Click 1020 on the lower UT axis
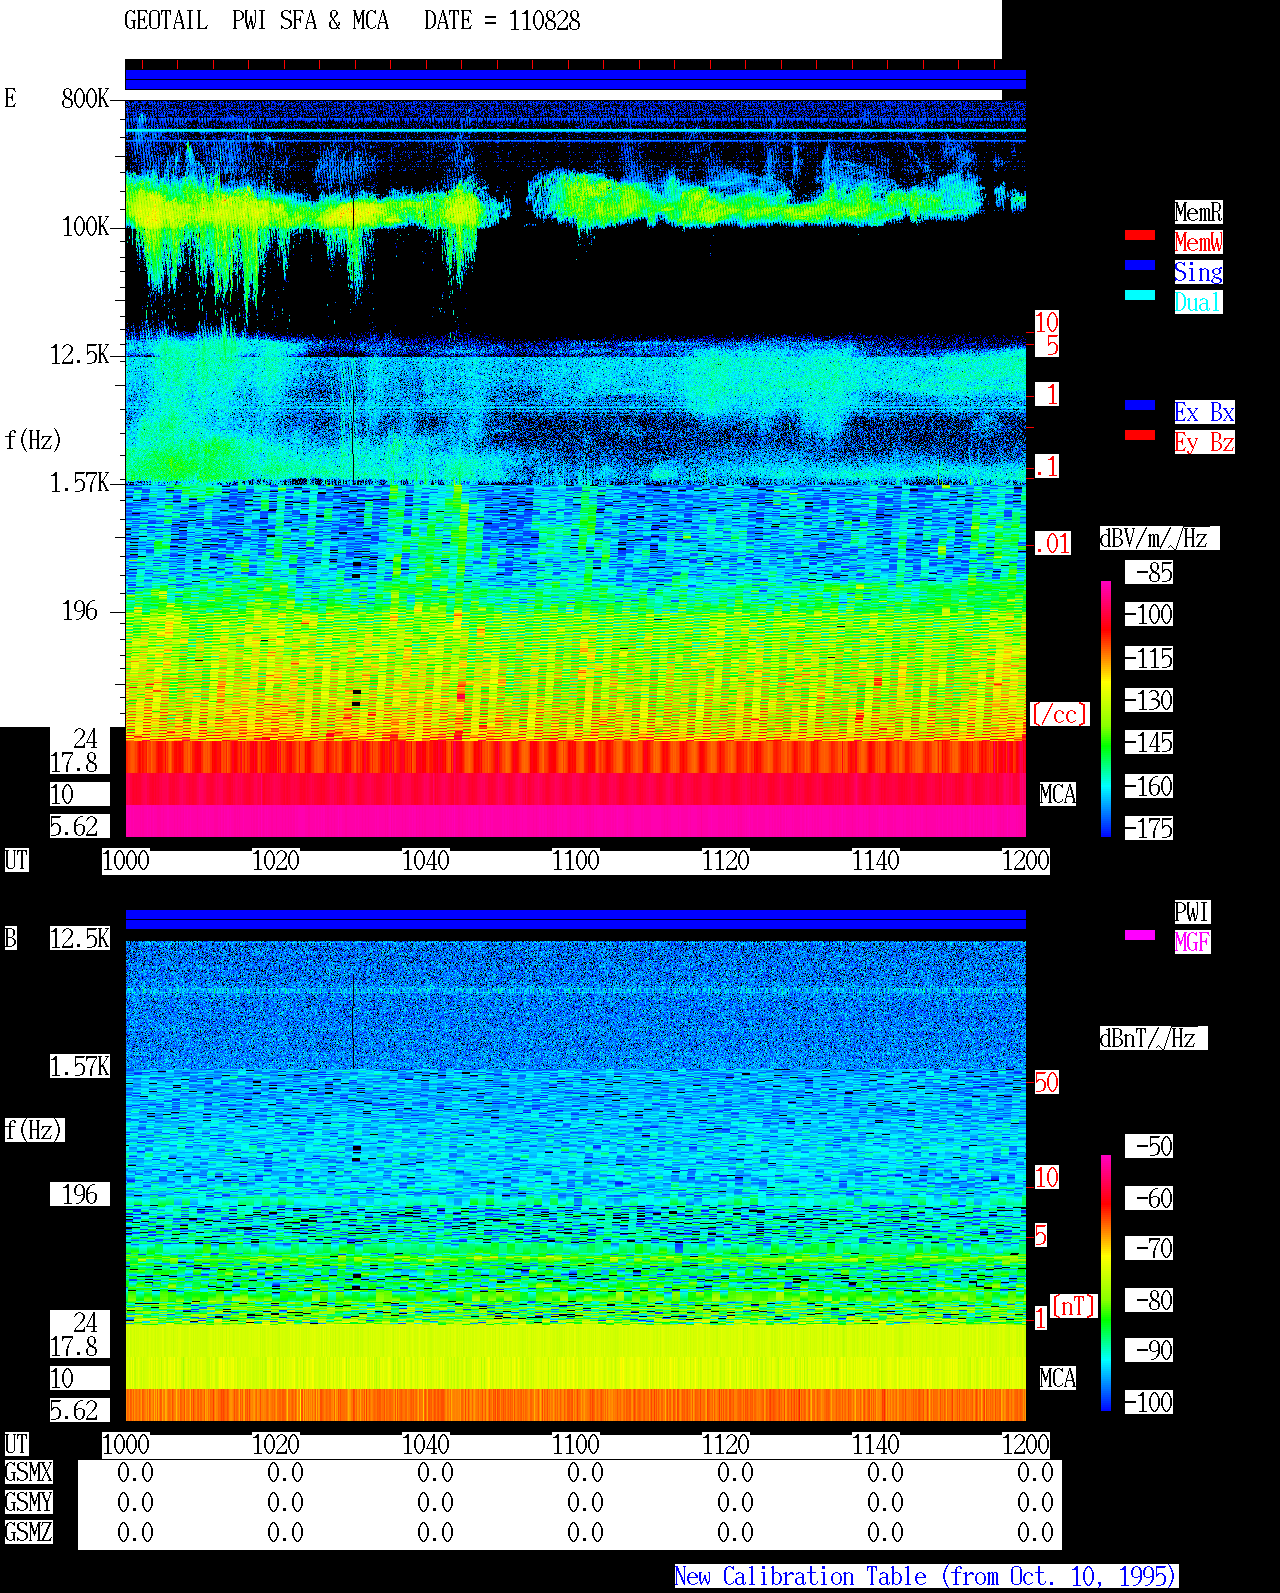 coord(276,1444)
